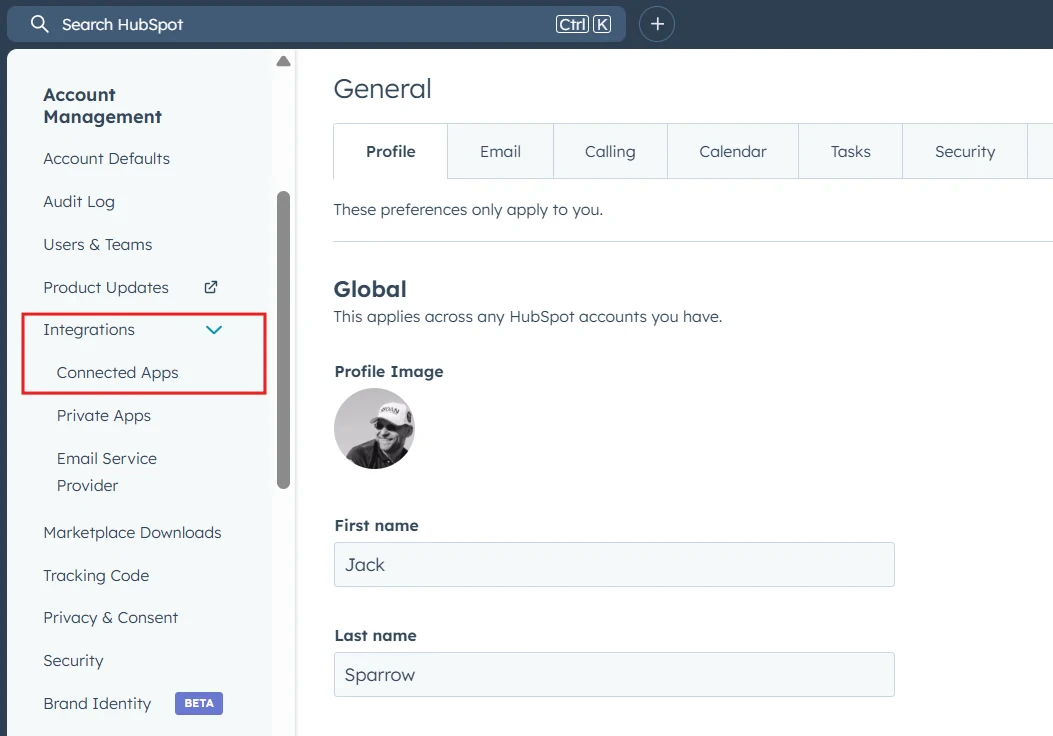Screen dimensions: 1053x736
Task: Go to Users & Teams
Action: coord(98,244)
